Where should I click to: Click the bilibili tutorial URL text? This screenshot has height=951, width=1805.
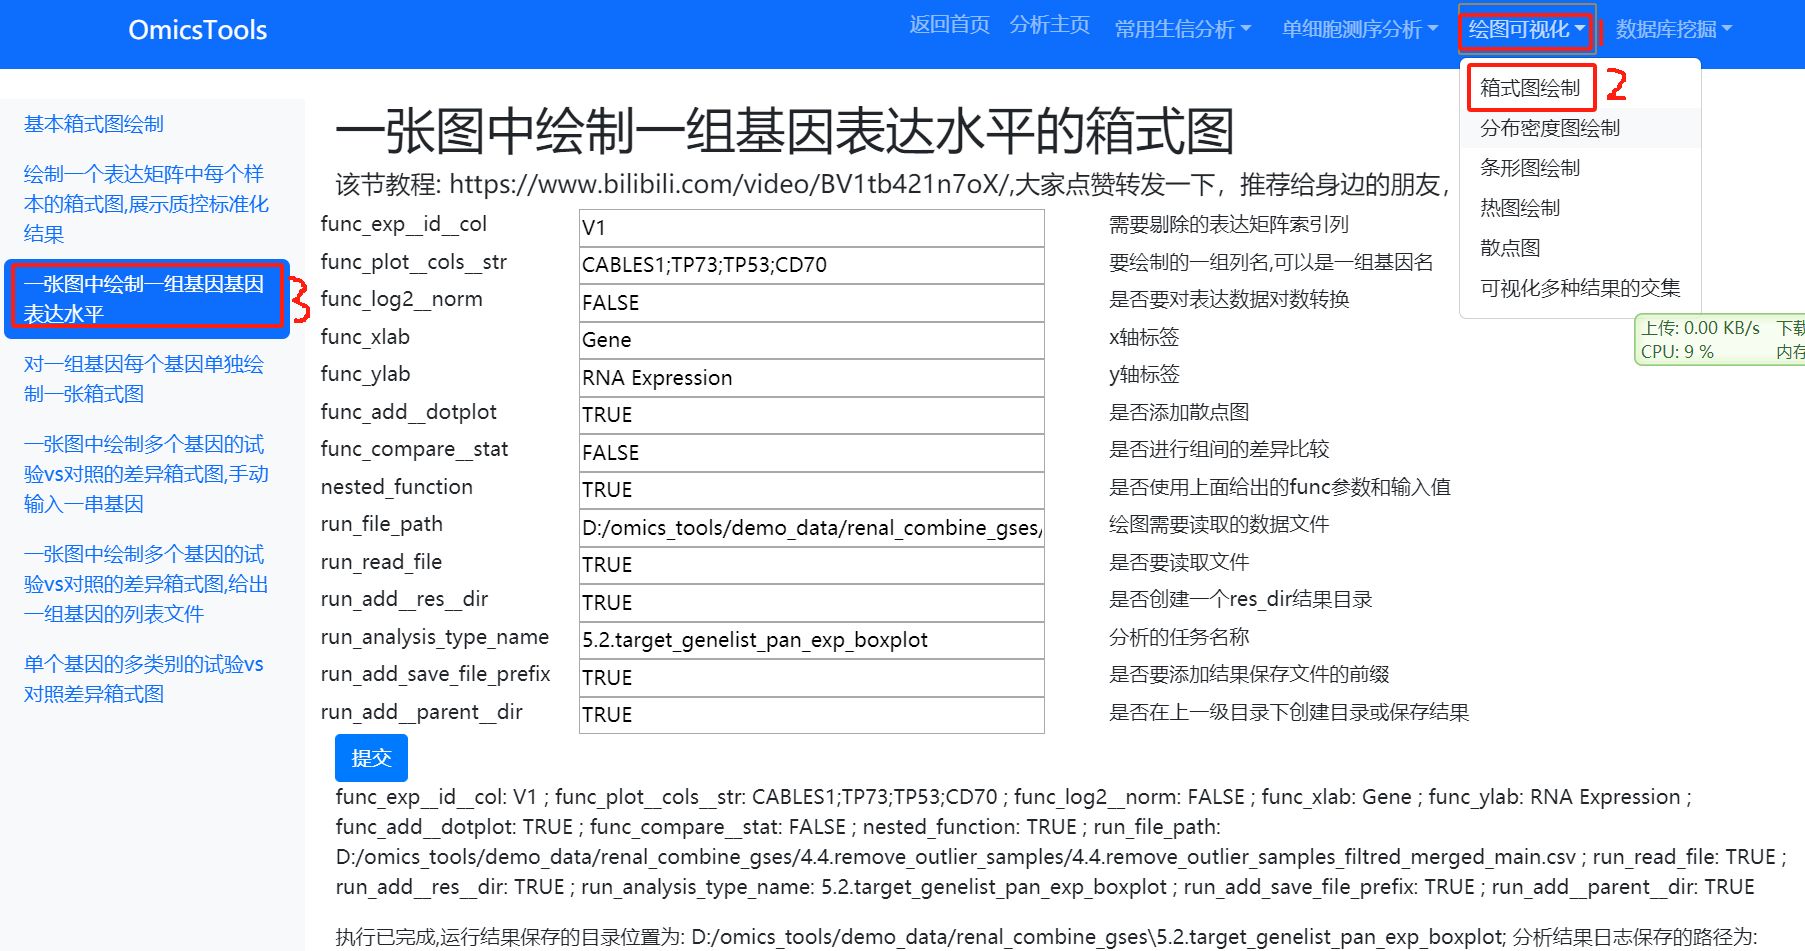point(730,185)
